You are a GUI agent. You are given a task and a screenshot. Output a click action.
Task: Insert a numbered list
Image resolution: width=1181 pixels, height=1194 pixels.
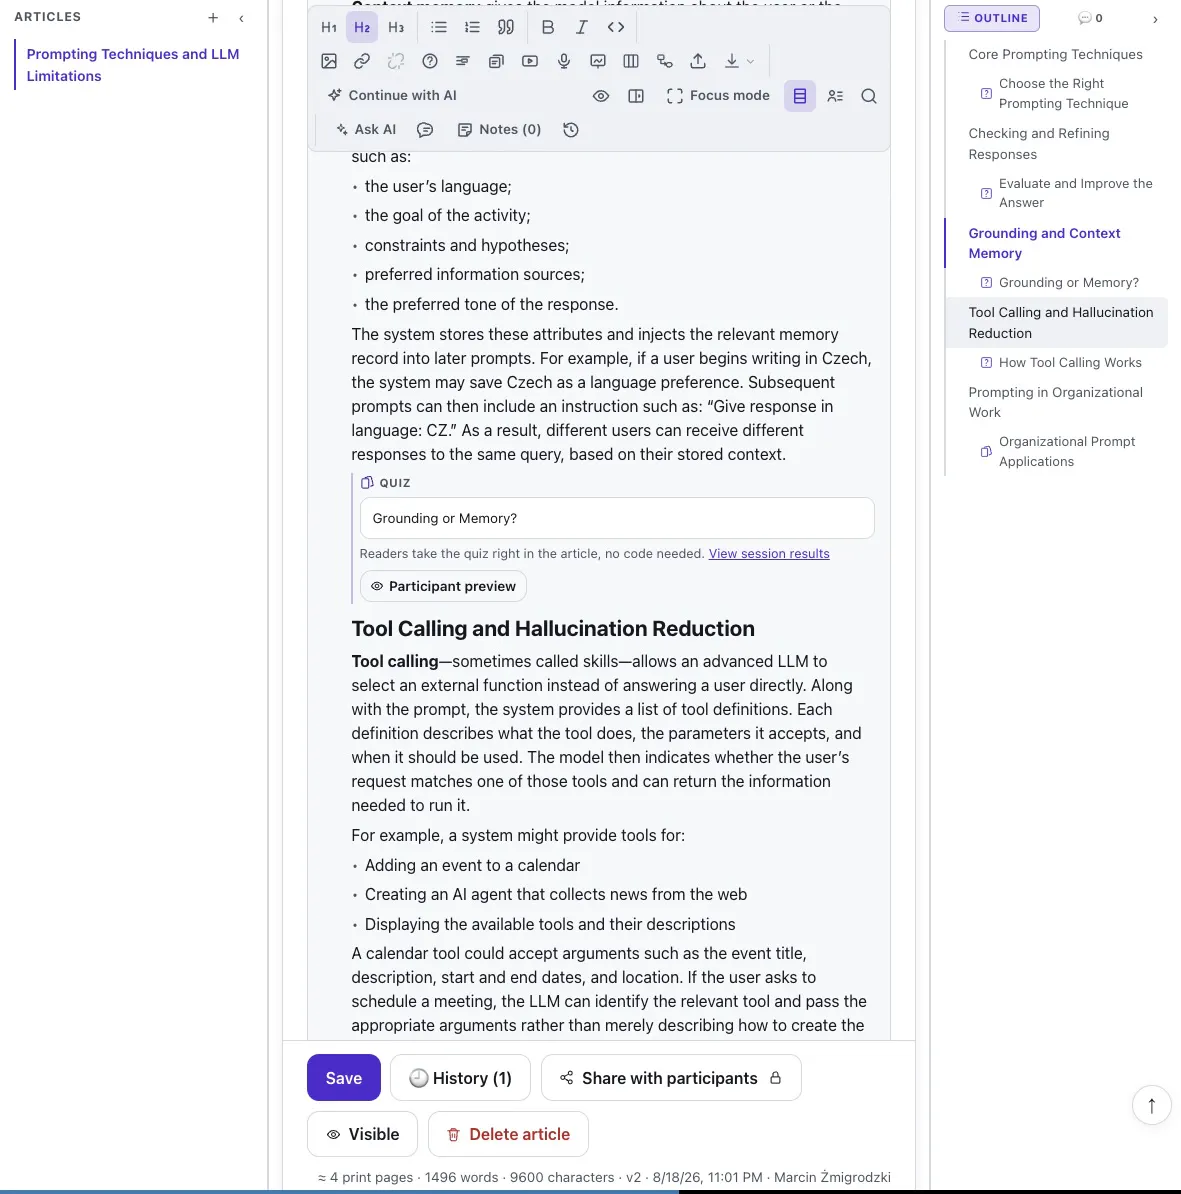[x=472, y=27]
